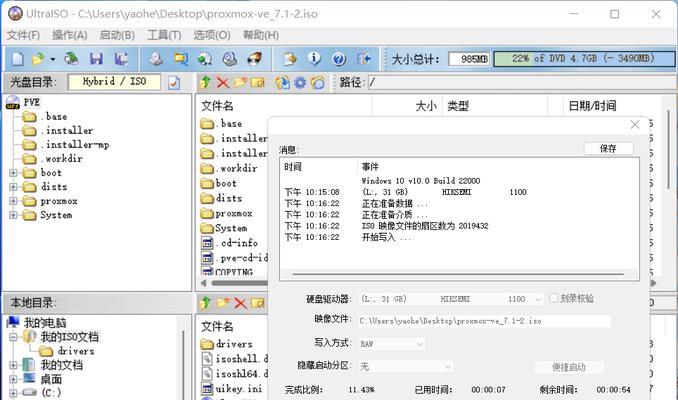Open the 帮助(H) menu
Image resolution: width=678 pixels, height=400 pixels.
(x=261, y=35)
